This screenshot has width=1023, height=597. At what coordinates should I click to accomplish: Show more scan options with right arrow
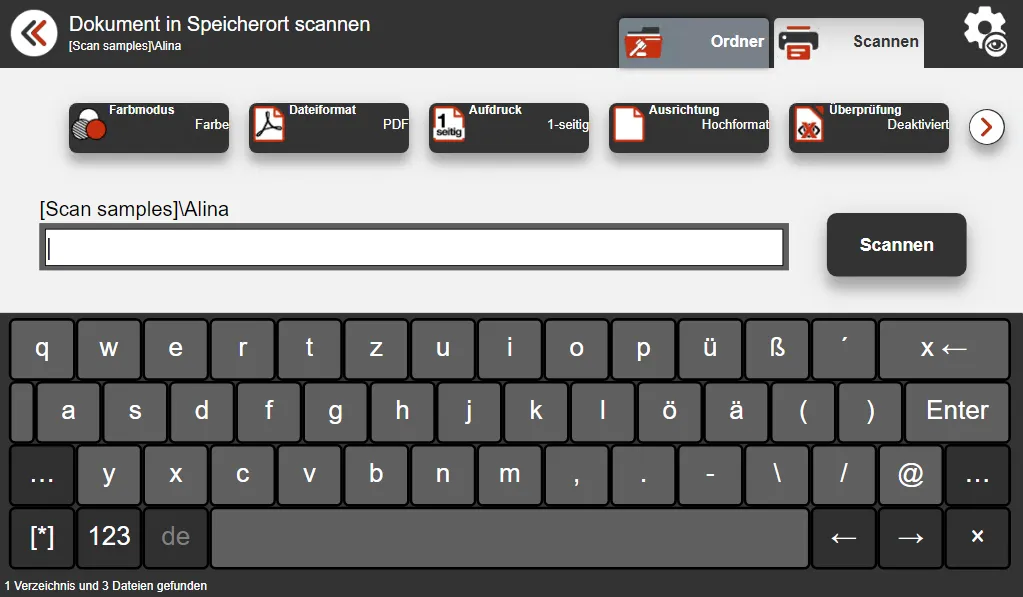point(986,127)
